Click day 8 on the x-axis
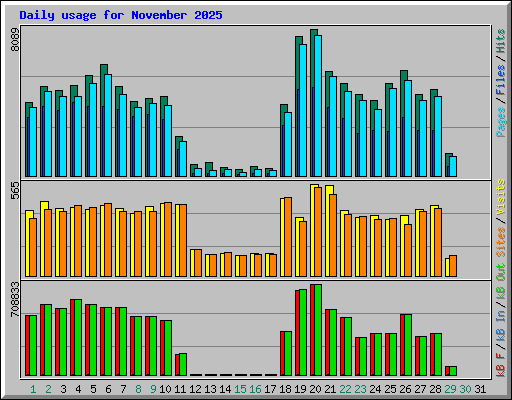The height and width of the screenshot is (400, 512). pyautogui.click(x=138, y=389)
